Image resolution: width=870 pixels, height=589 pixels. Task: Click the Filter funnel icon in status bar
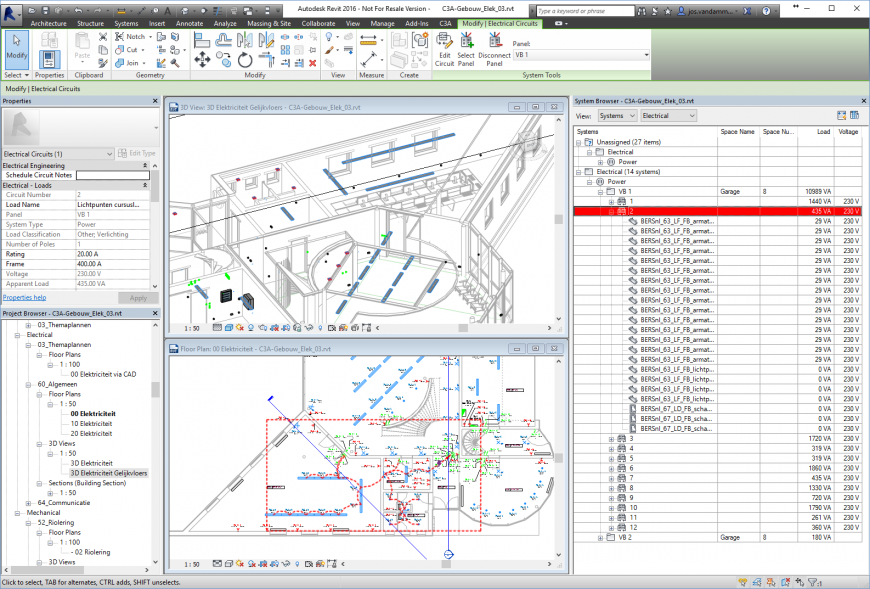click(x=813, y=582)
